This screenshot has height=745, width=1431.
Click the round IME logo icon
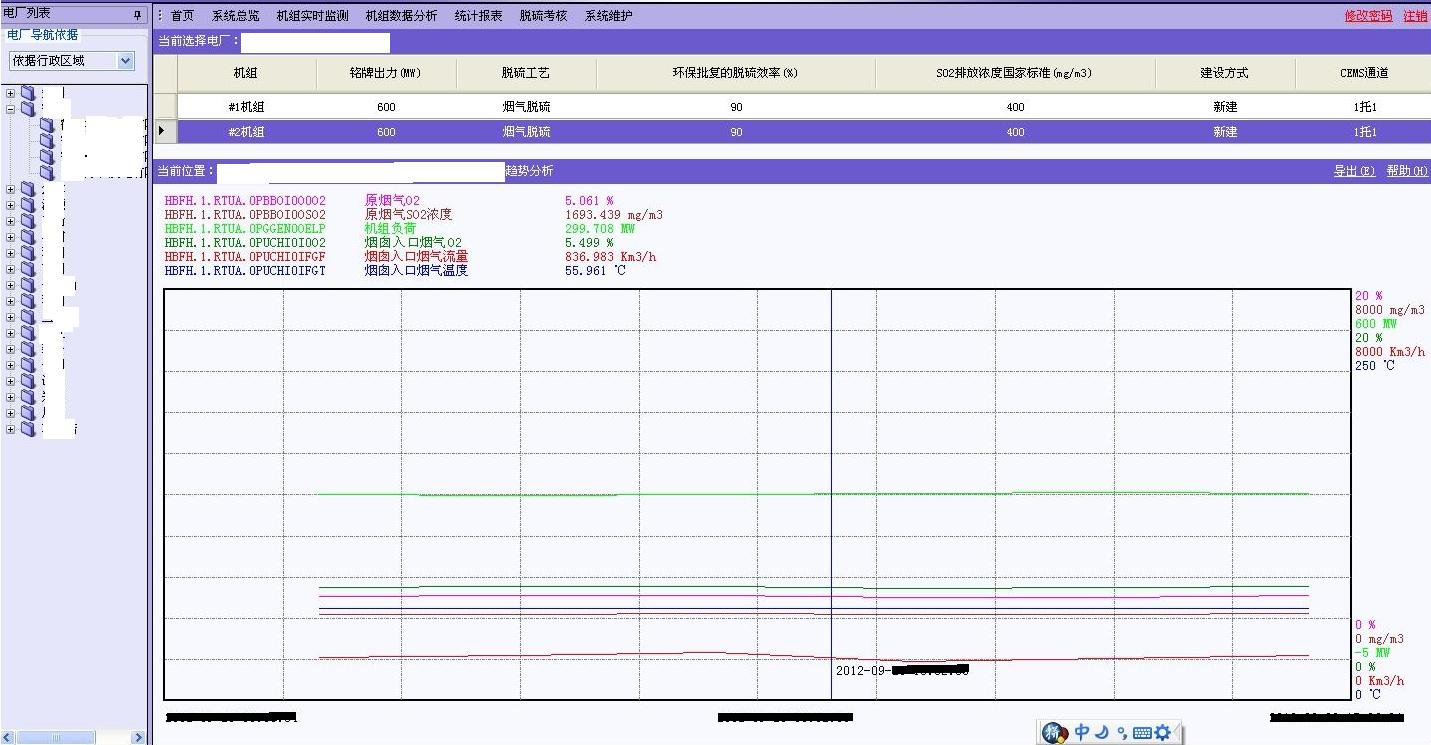[x=1056, y=733]
